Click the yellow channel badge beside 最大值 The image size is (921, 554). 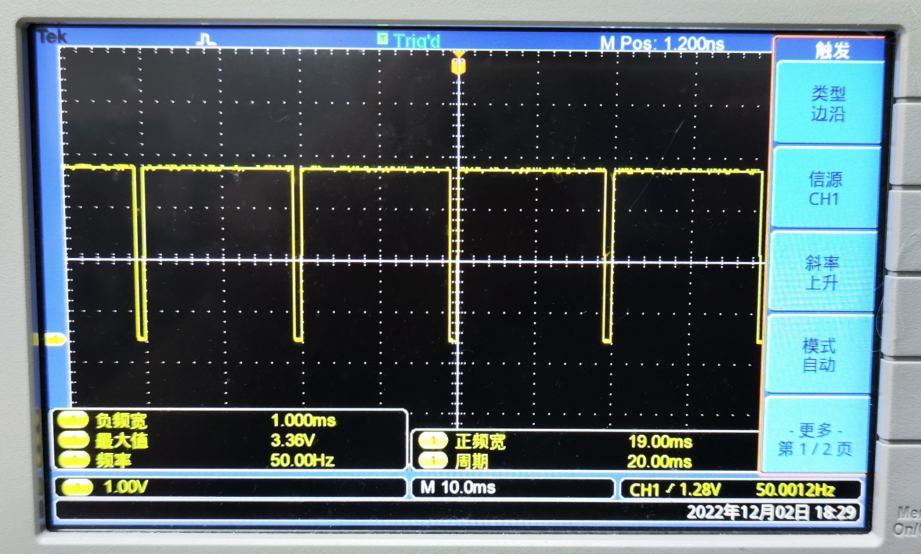(x=71, y=441)
